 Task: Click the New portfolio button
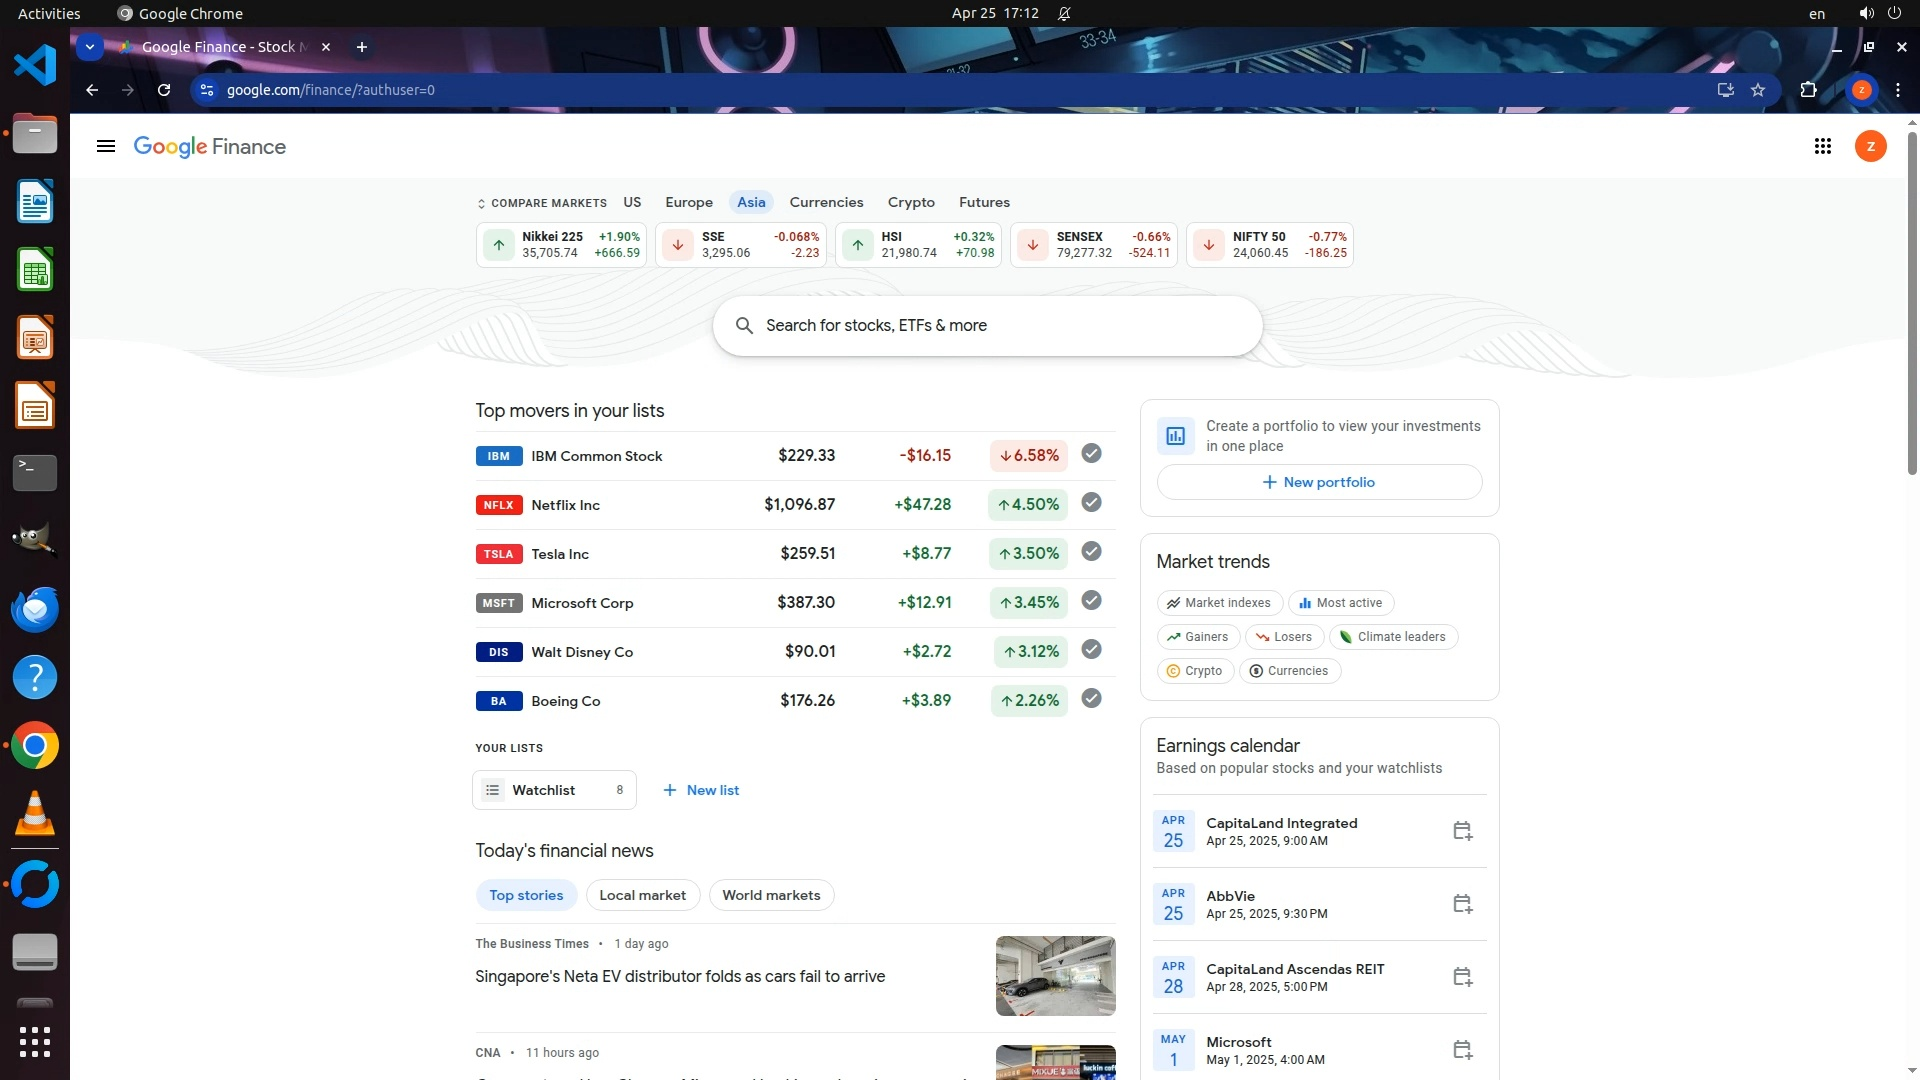[x=1318, y=482]
